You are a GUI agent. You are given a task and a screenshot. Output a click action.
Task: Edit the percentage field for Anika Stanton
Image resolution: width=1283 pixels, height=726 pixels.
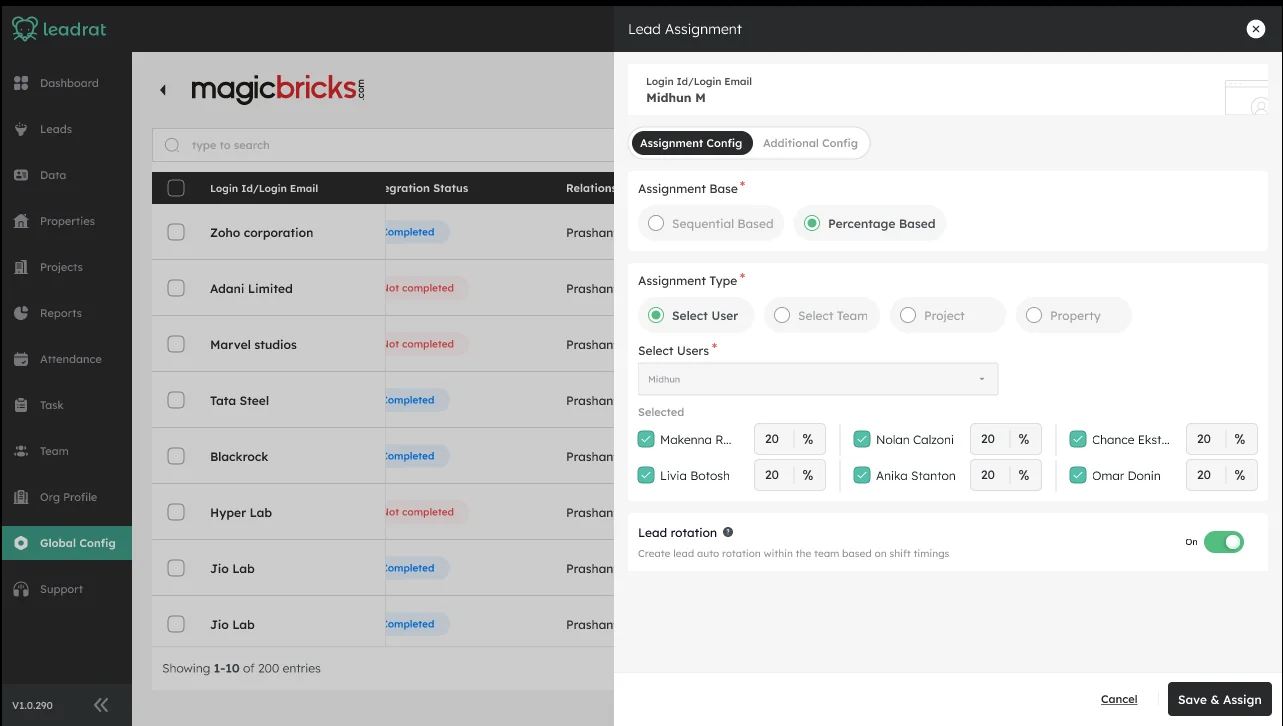tap(988, 475)
